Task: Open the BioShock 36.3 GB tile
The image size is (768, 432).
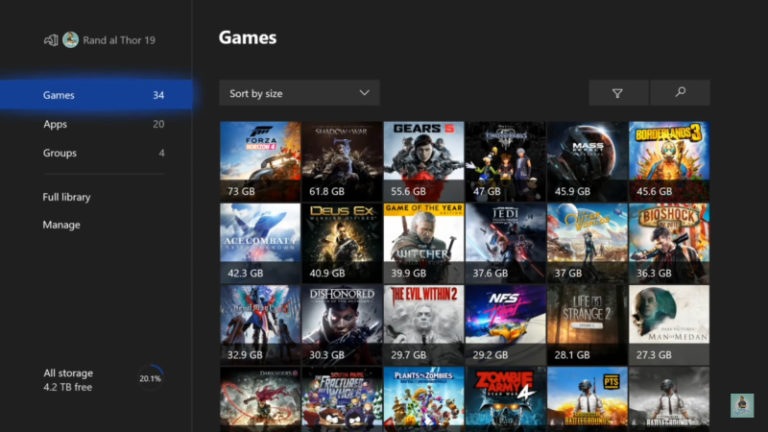Action: (669, 243)
